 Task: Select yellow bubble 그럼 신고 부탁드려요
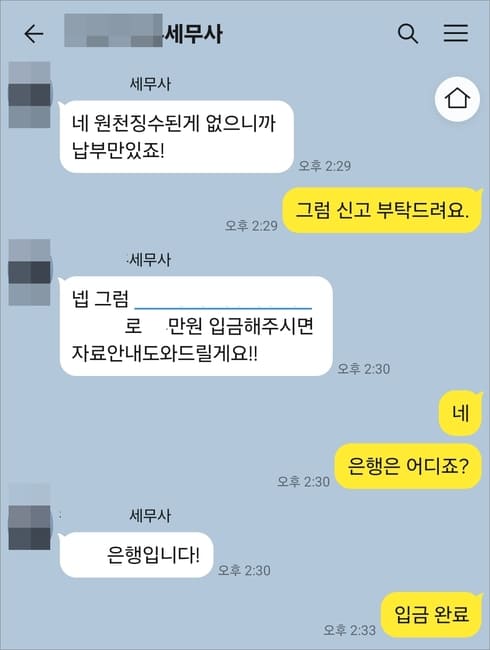(x=382, y=210)
